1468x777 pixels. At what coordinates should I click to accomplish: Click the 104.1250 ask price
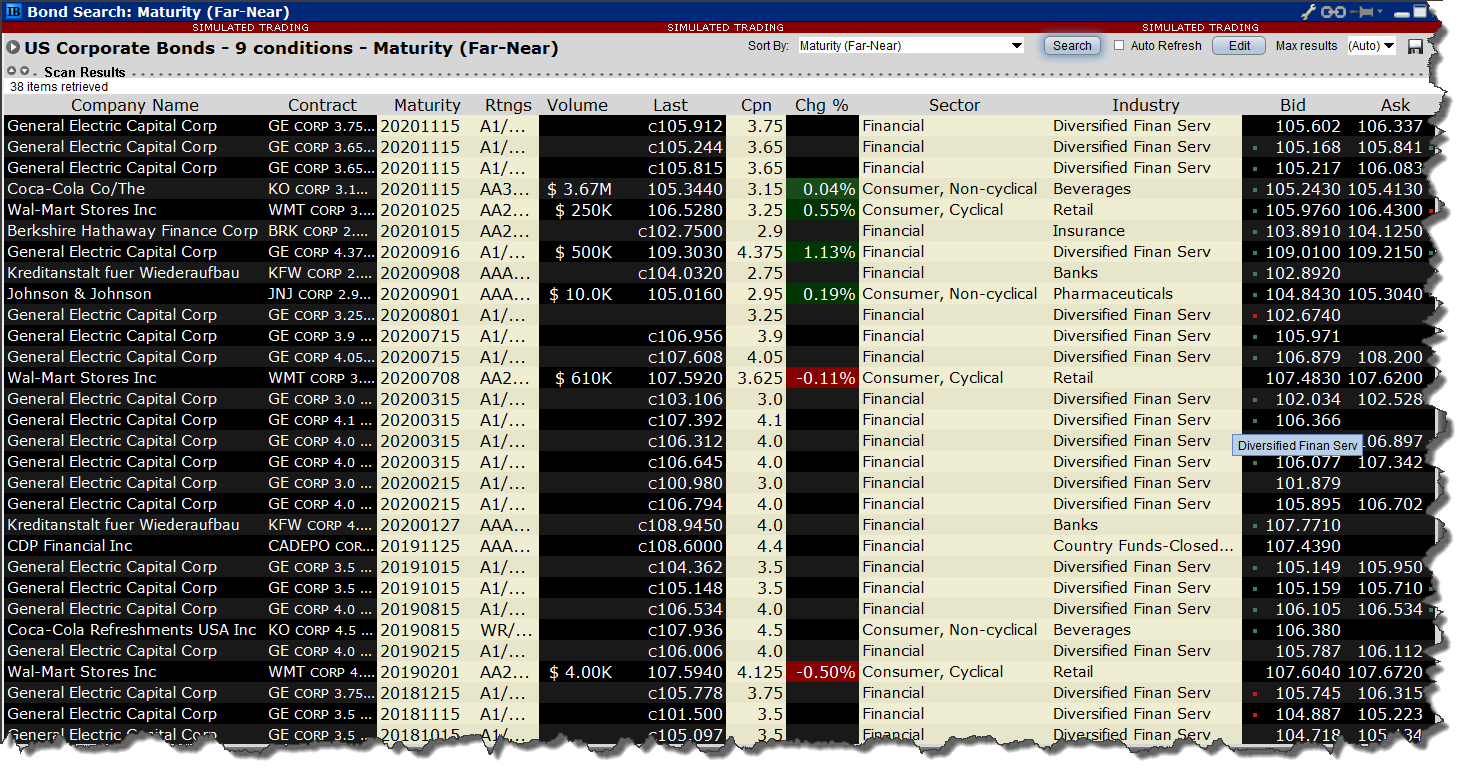tap(1385, 231)
